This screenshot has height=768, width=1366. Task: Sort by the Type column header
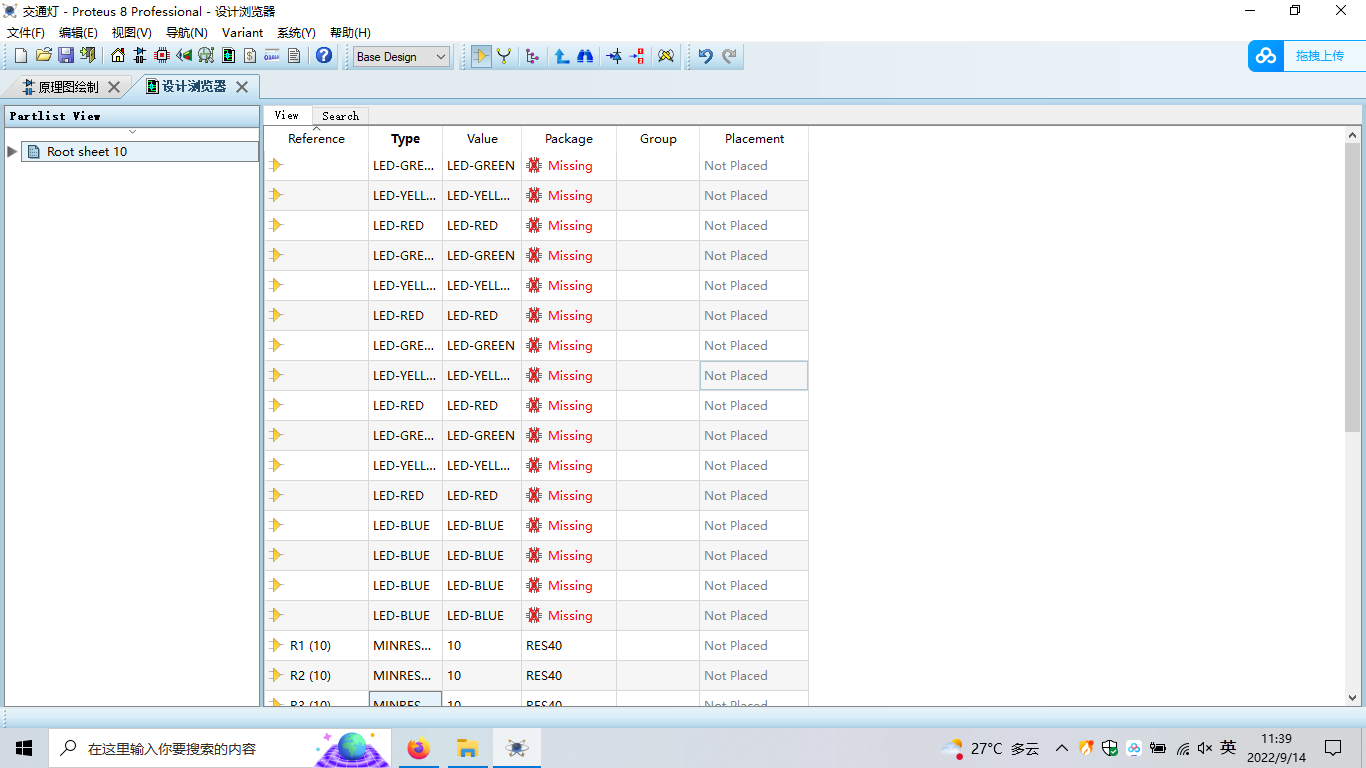[x=405, y=139]
